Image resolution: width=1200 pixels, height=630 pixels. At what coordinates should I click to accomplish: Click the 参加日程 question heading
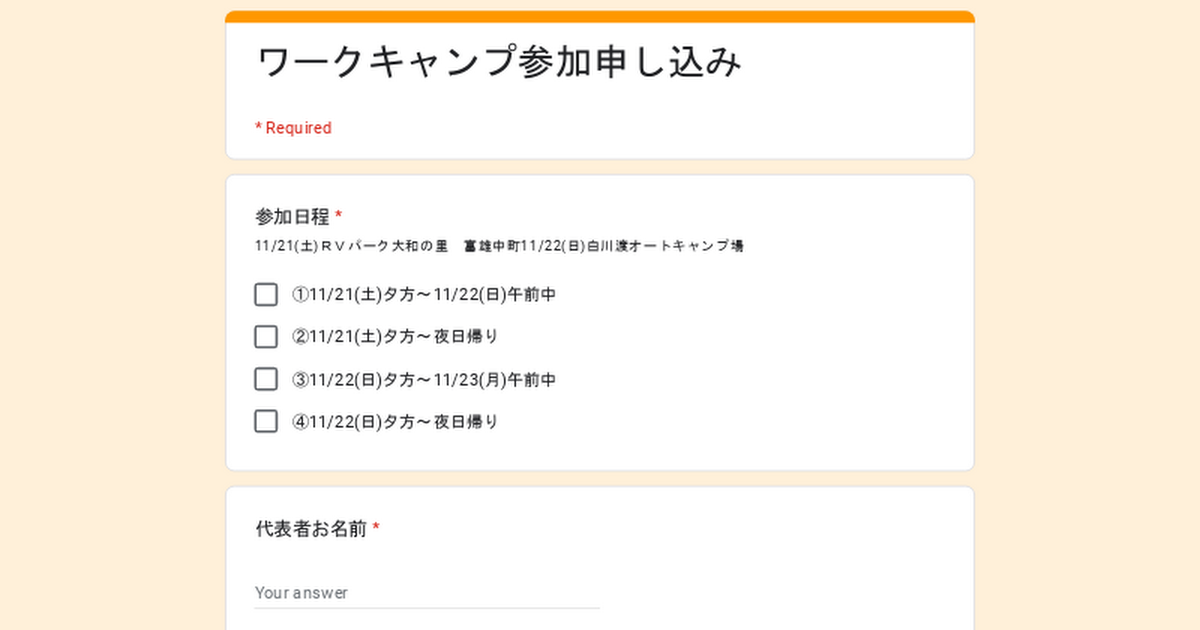click(x=292, y=216)
